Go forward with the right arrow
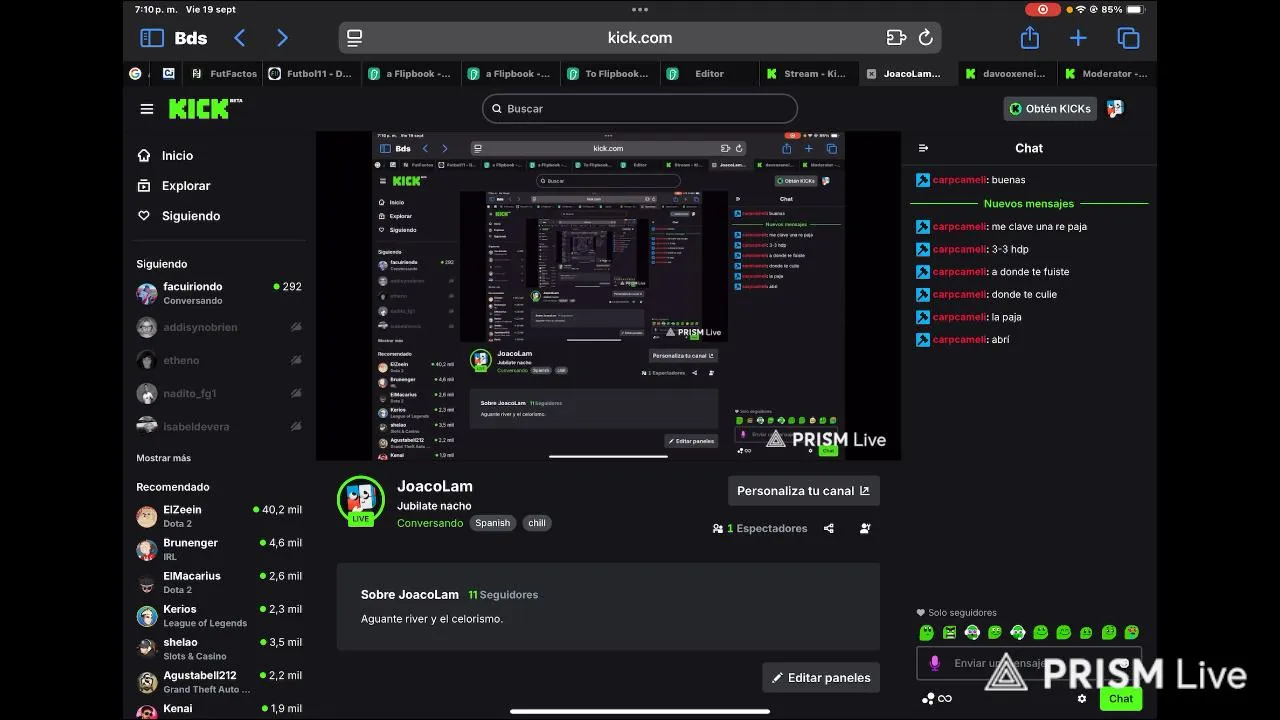Viewport: 1280px width, 720px height. (282, 38)
